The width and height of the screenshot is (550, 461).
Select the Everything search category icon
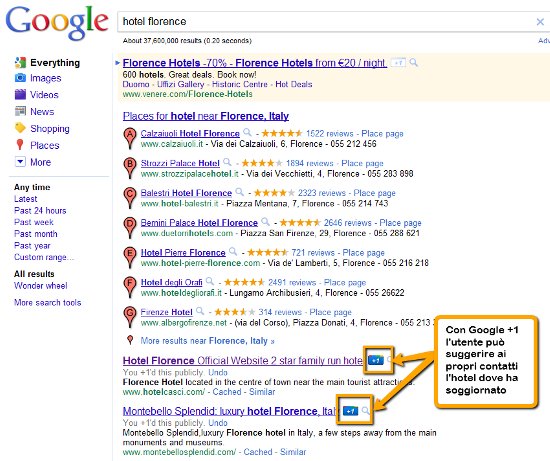(x=20, y=62)
